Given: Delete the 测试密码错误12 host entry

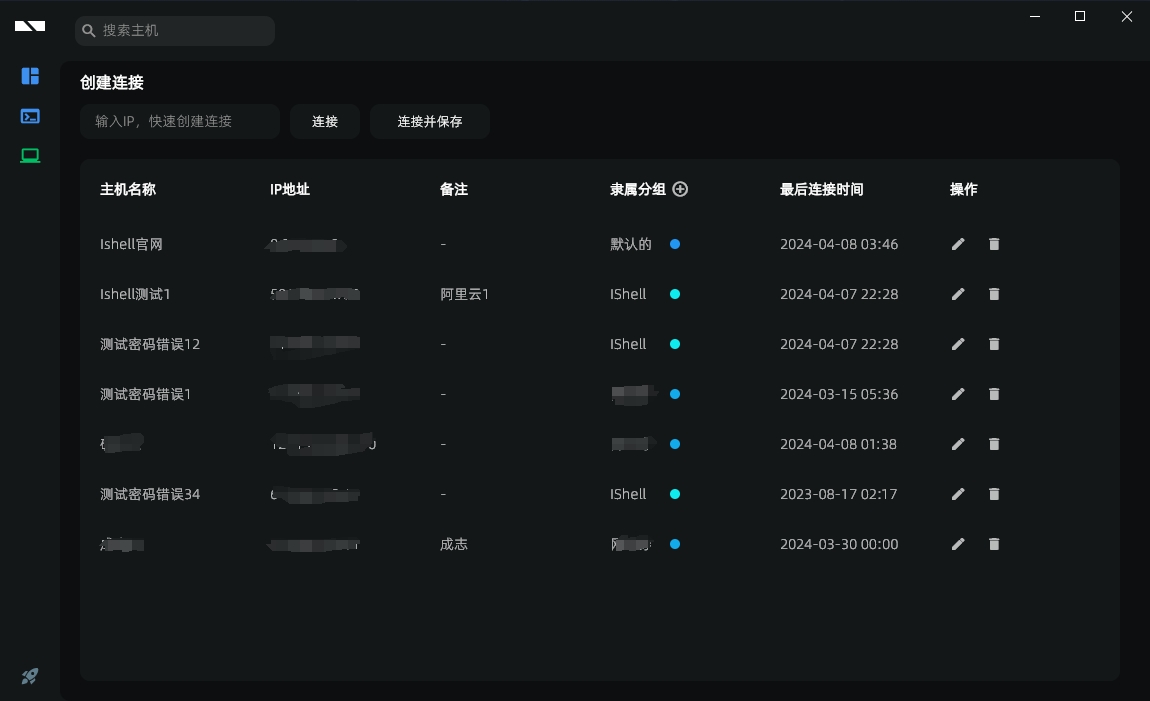Looking at the screenshot, I should click(994, 344).
